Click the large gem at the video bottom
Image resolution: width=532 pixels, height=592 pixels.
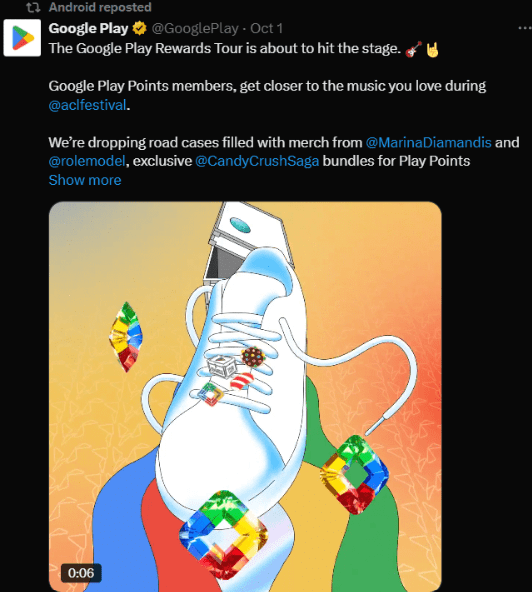224,533
